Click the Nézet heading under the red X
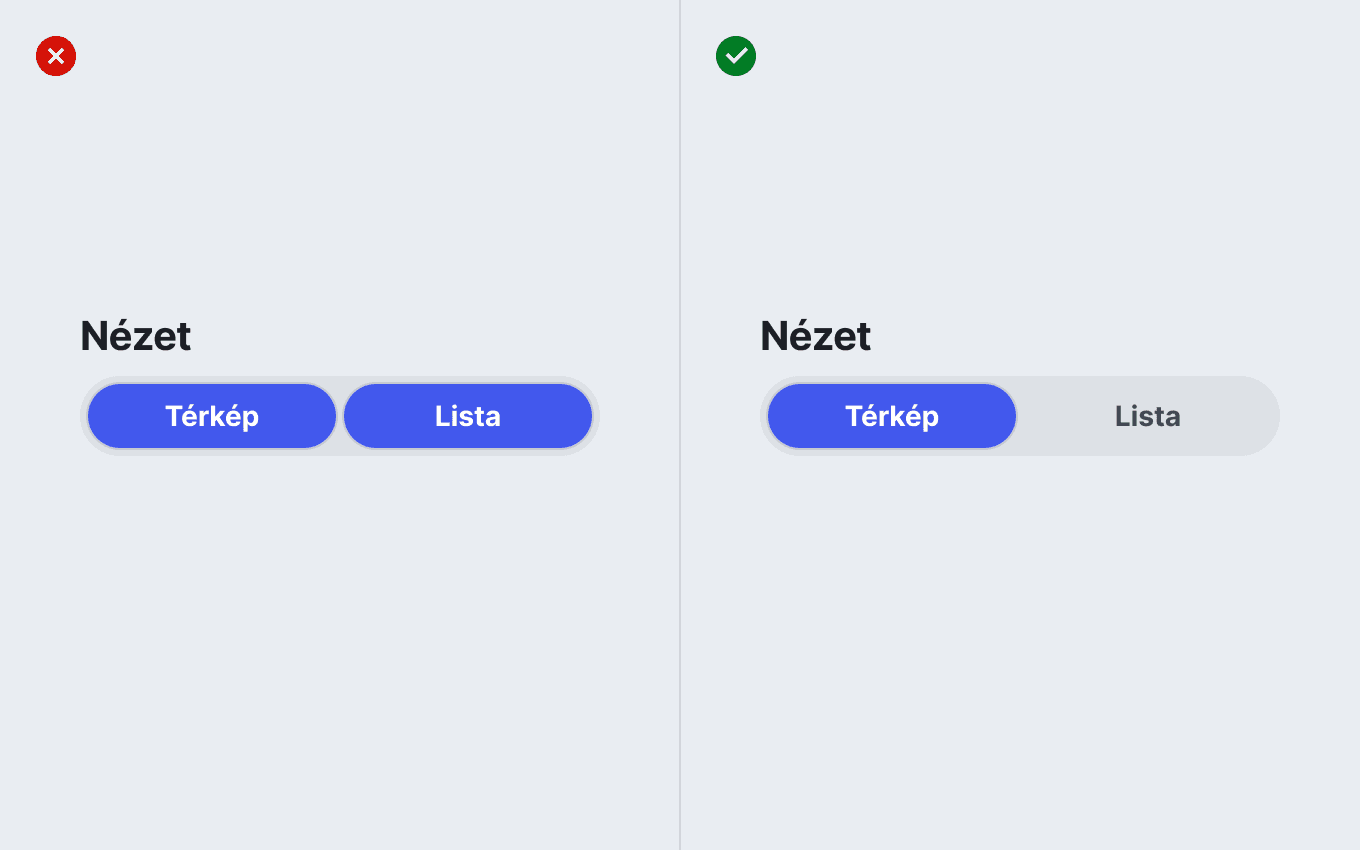The width and height of the screenshot is (1360, 850). (x=136, y=336)
